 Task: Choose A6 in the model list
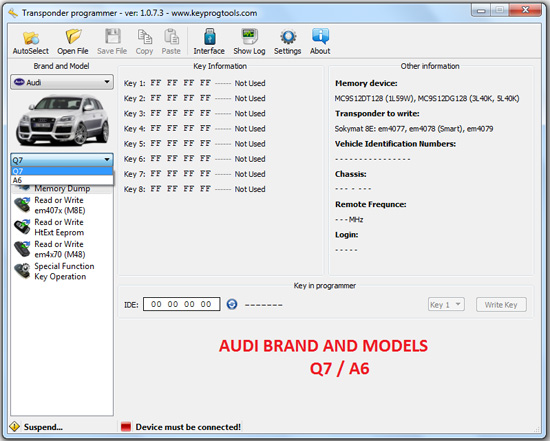[62, 180]
